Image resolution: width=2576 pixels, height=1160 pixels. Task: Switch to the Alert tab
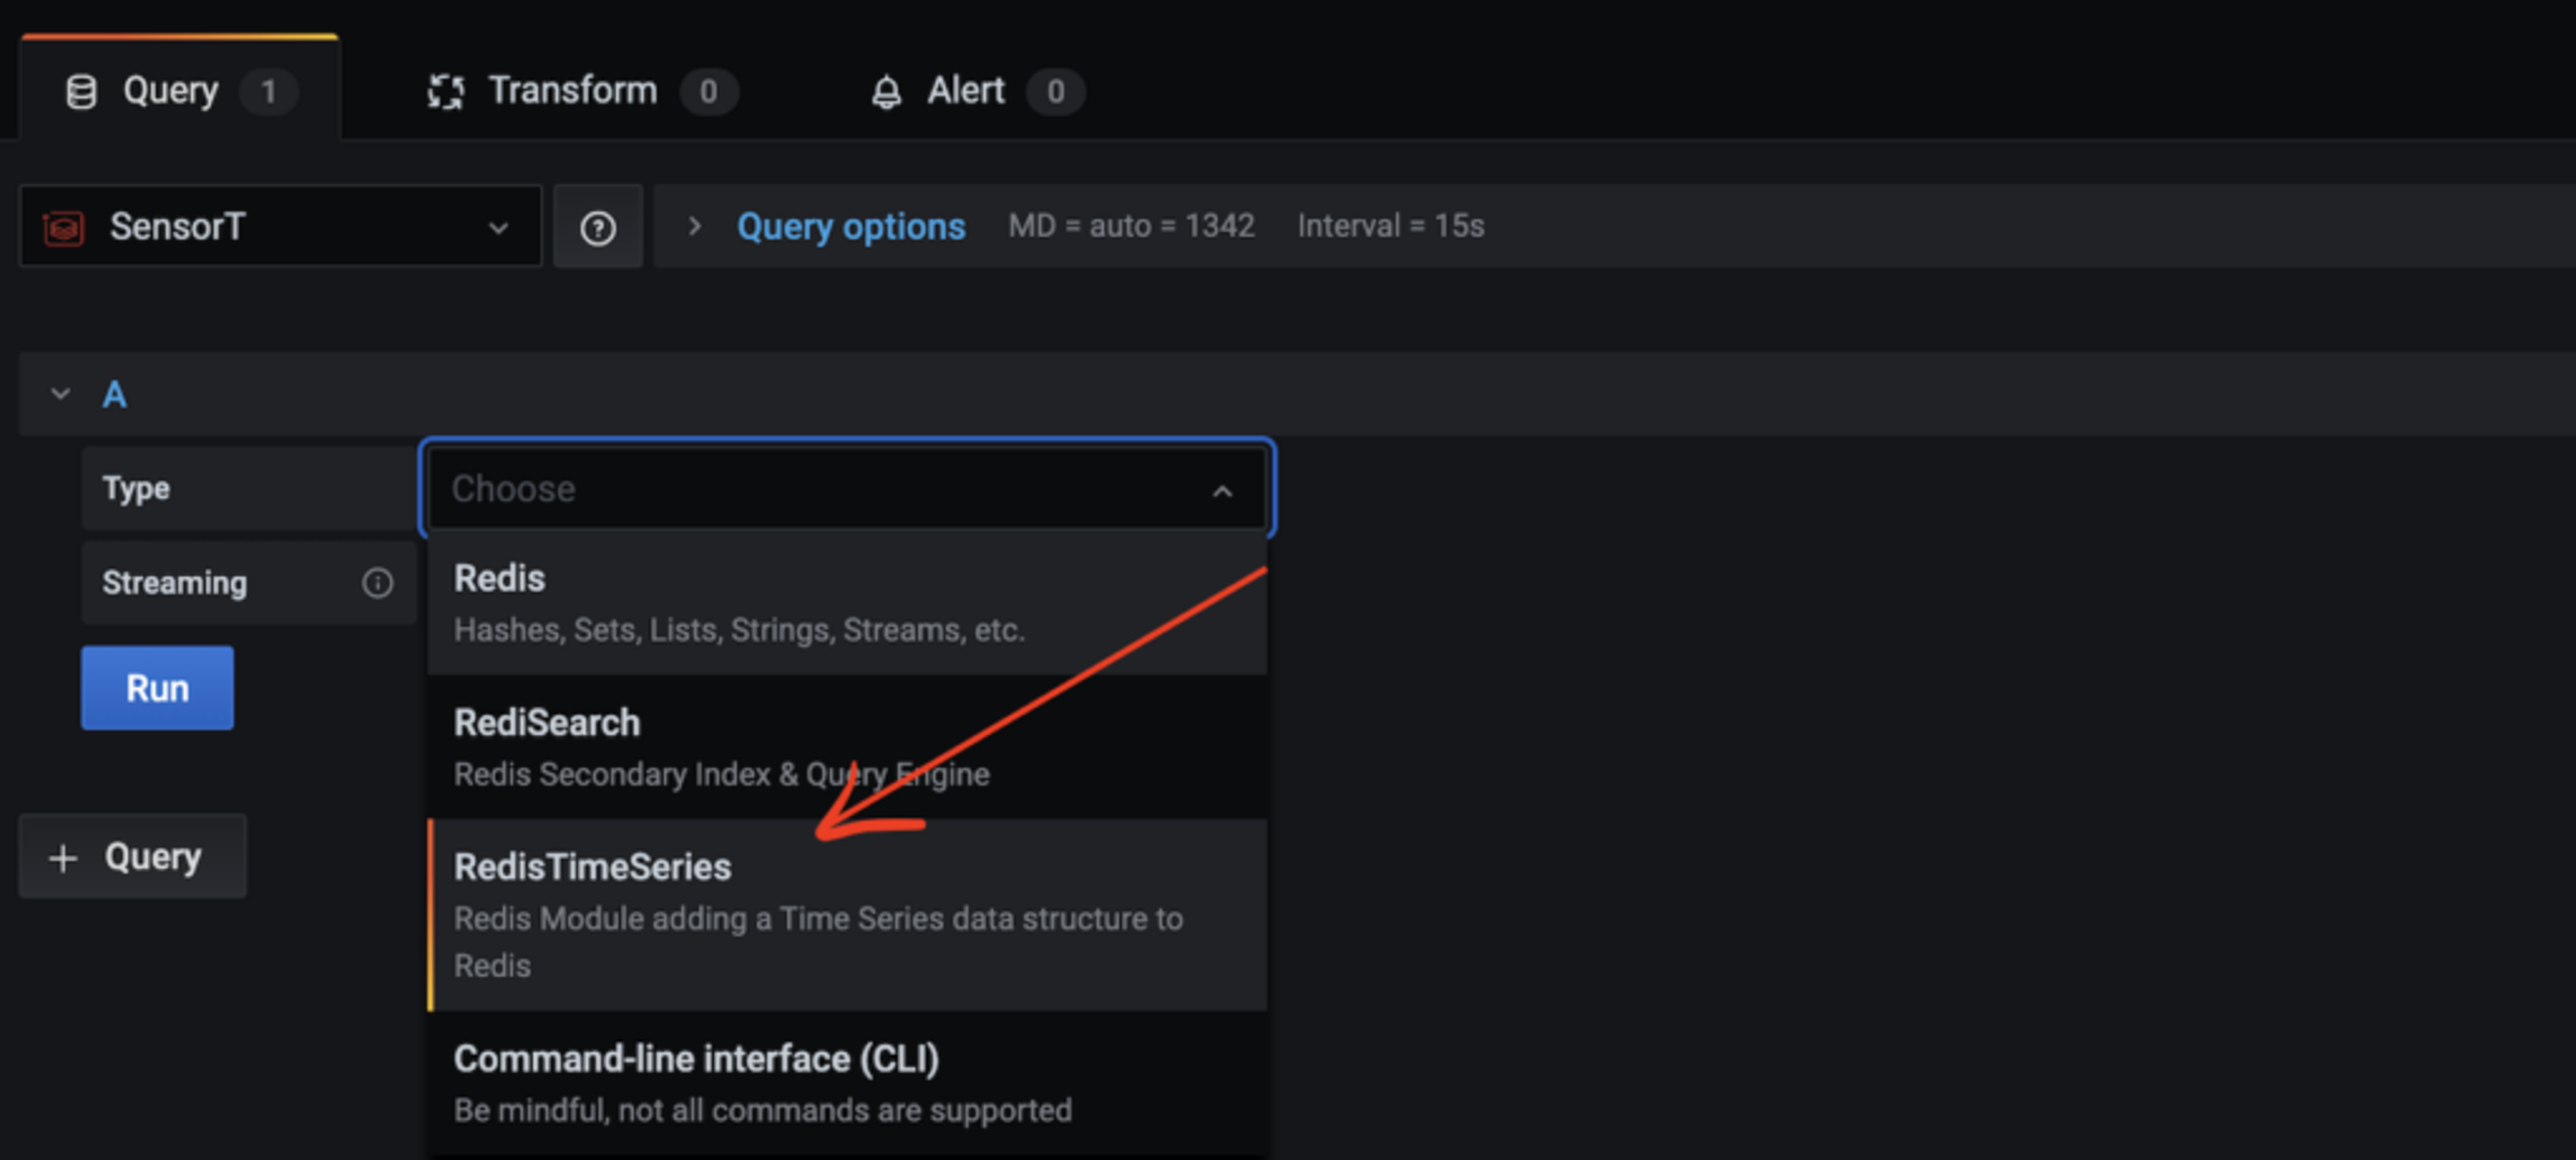965,92
